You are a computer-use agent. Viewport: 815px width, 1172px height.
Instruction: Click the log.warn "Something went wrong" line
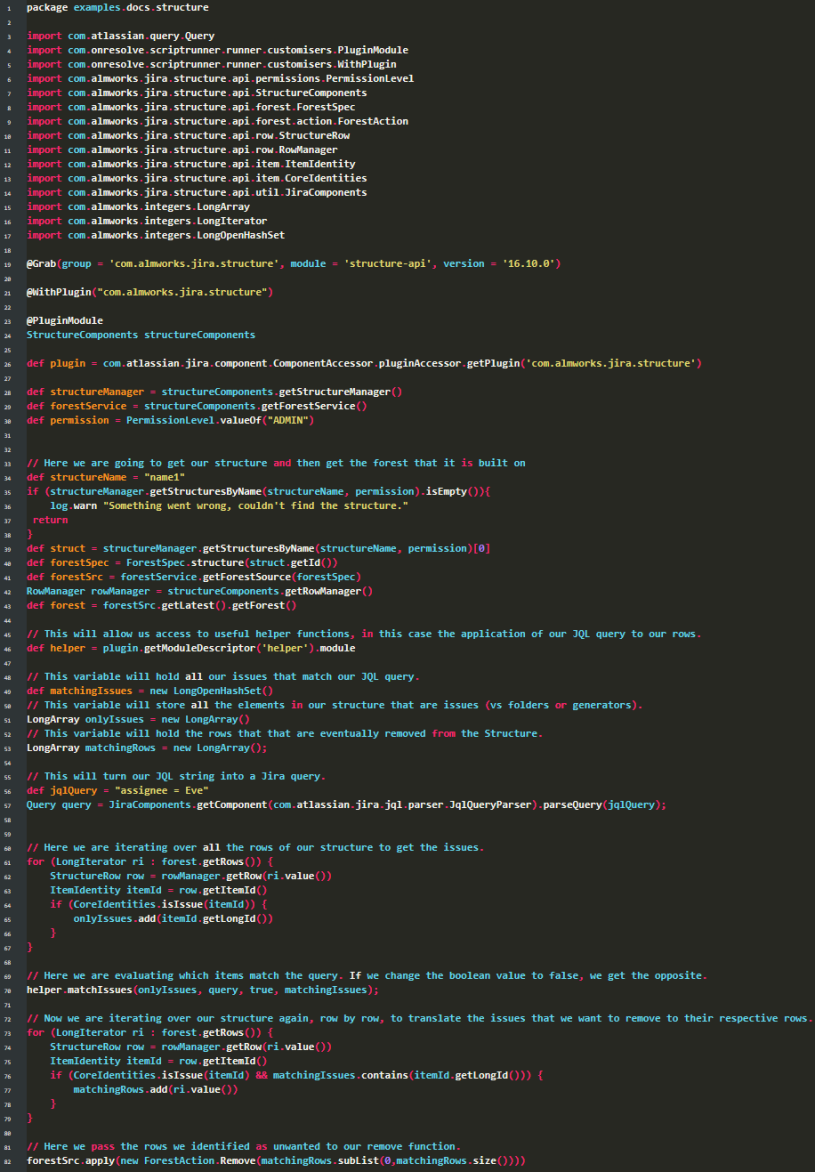(229, 505)
